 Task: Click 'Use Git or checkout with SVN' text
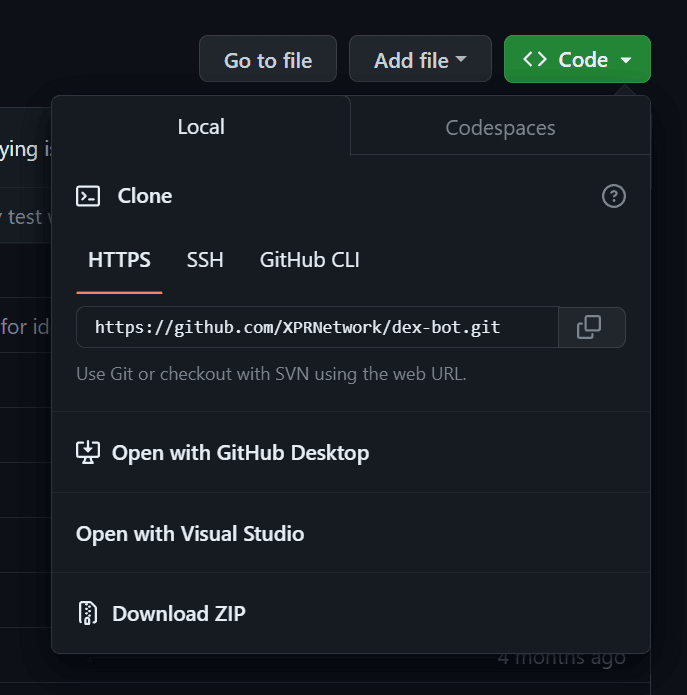pyautogui.click(x=271, y=374)
